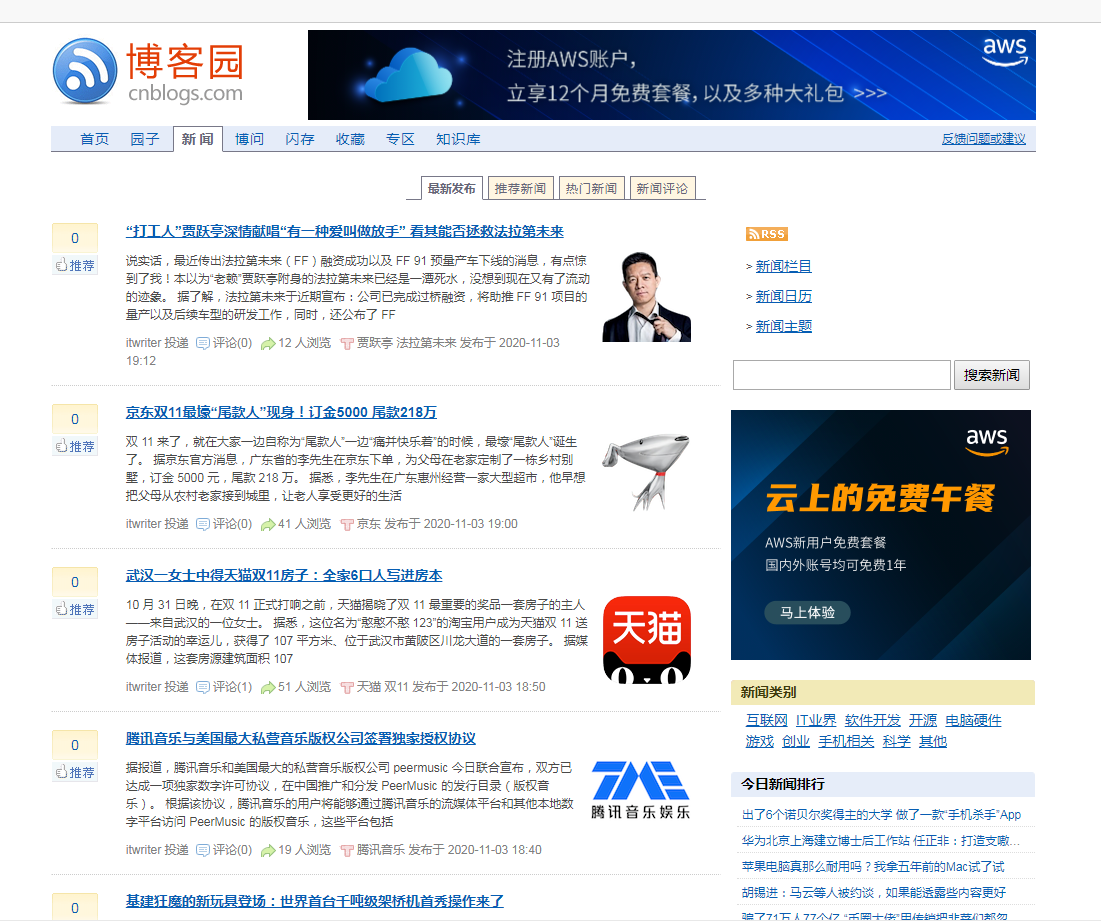Click 推荐 thumbs-up on the 京东双11 article
The width and height of the screenshot is (1101, 922).
(75, 447)
